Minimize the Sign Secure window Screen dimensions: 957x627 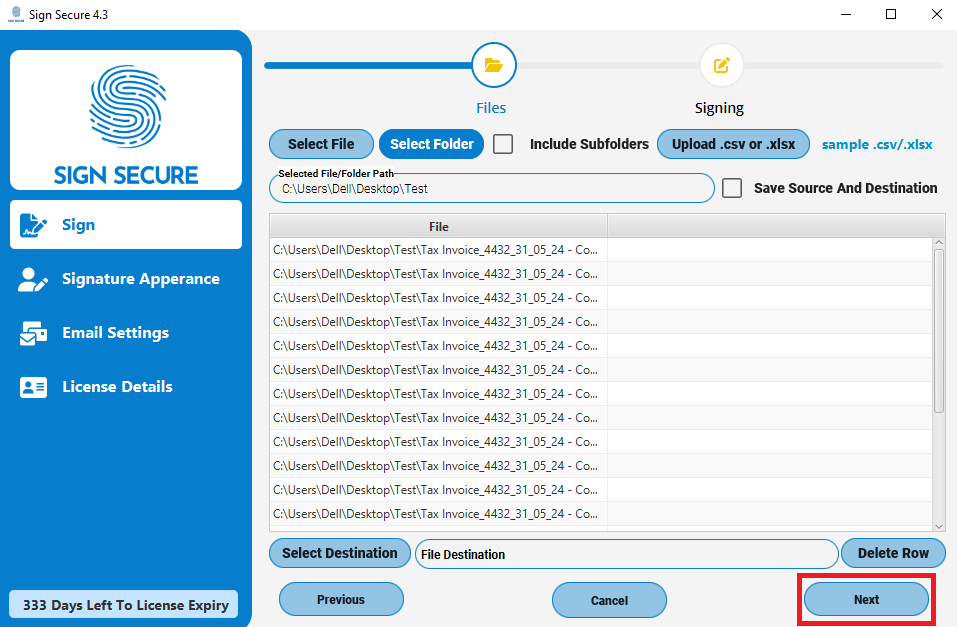point(846,14)
